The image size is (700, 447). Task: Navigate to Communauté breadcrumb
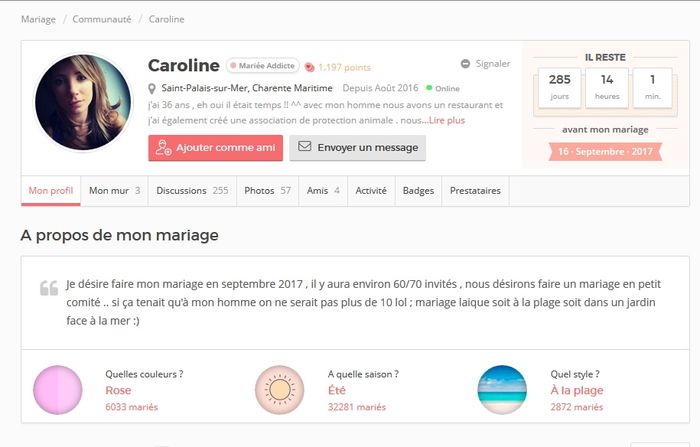[101, 19]
